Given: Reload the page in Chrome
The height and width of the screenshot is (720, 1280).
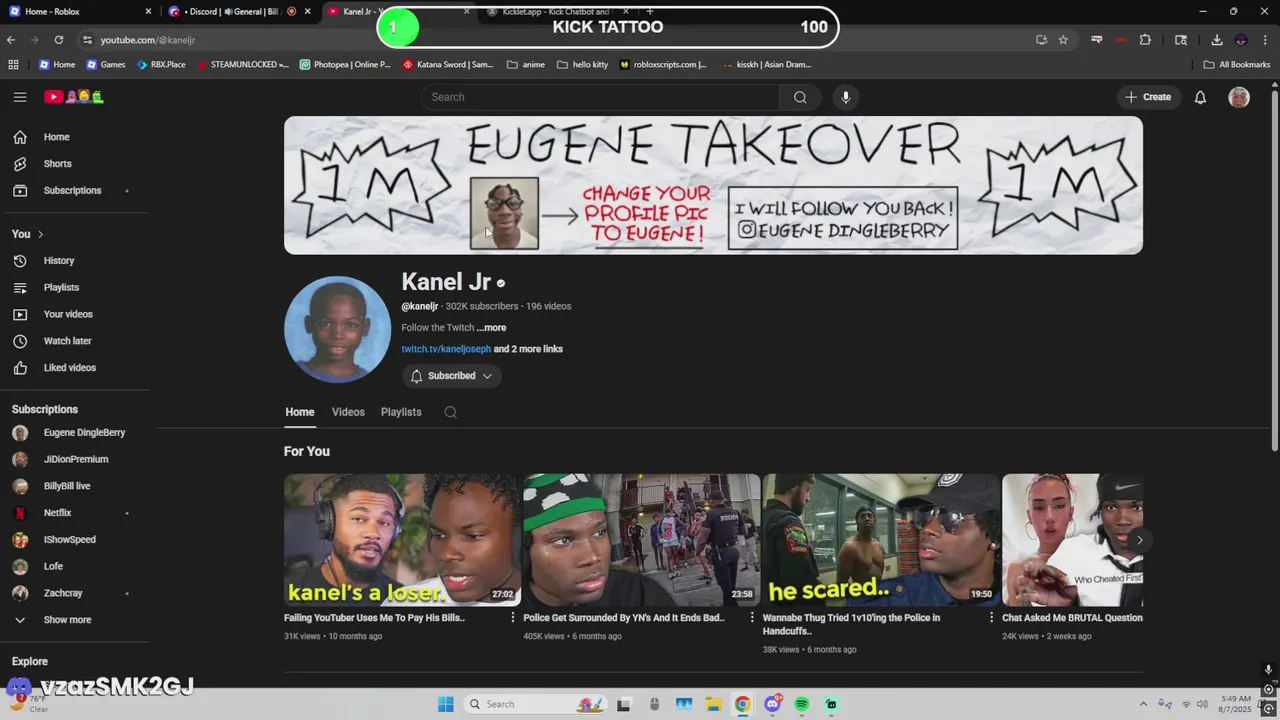Looking at the screenshot, I should point(59,40).
